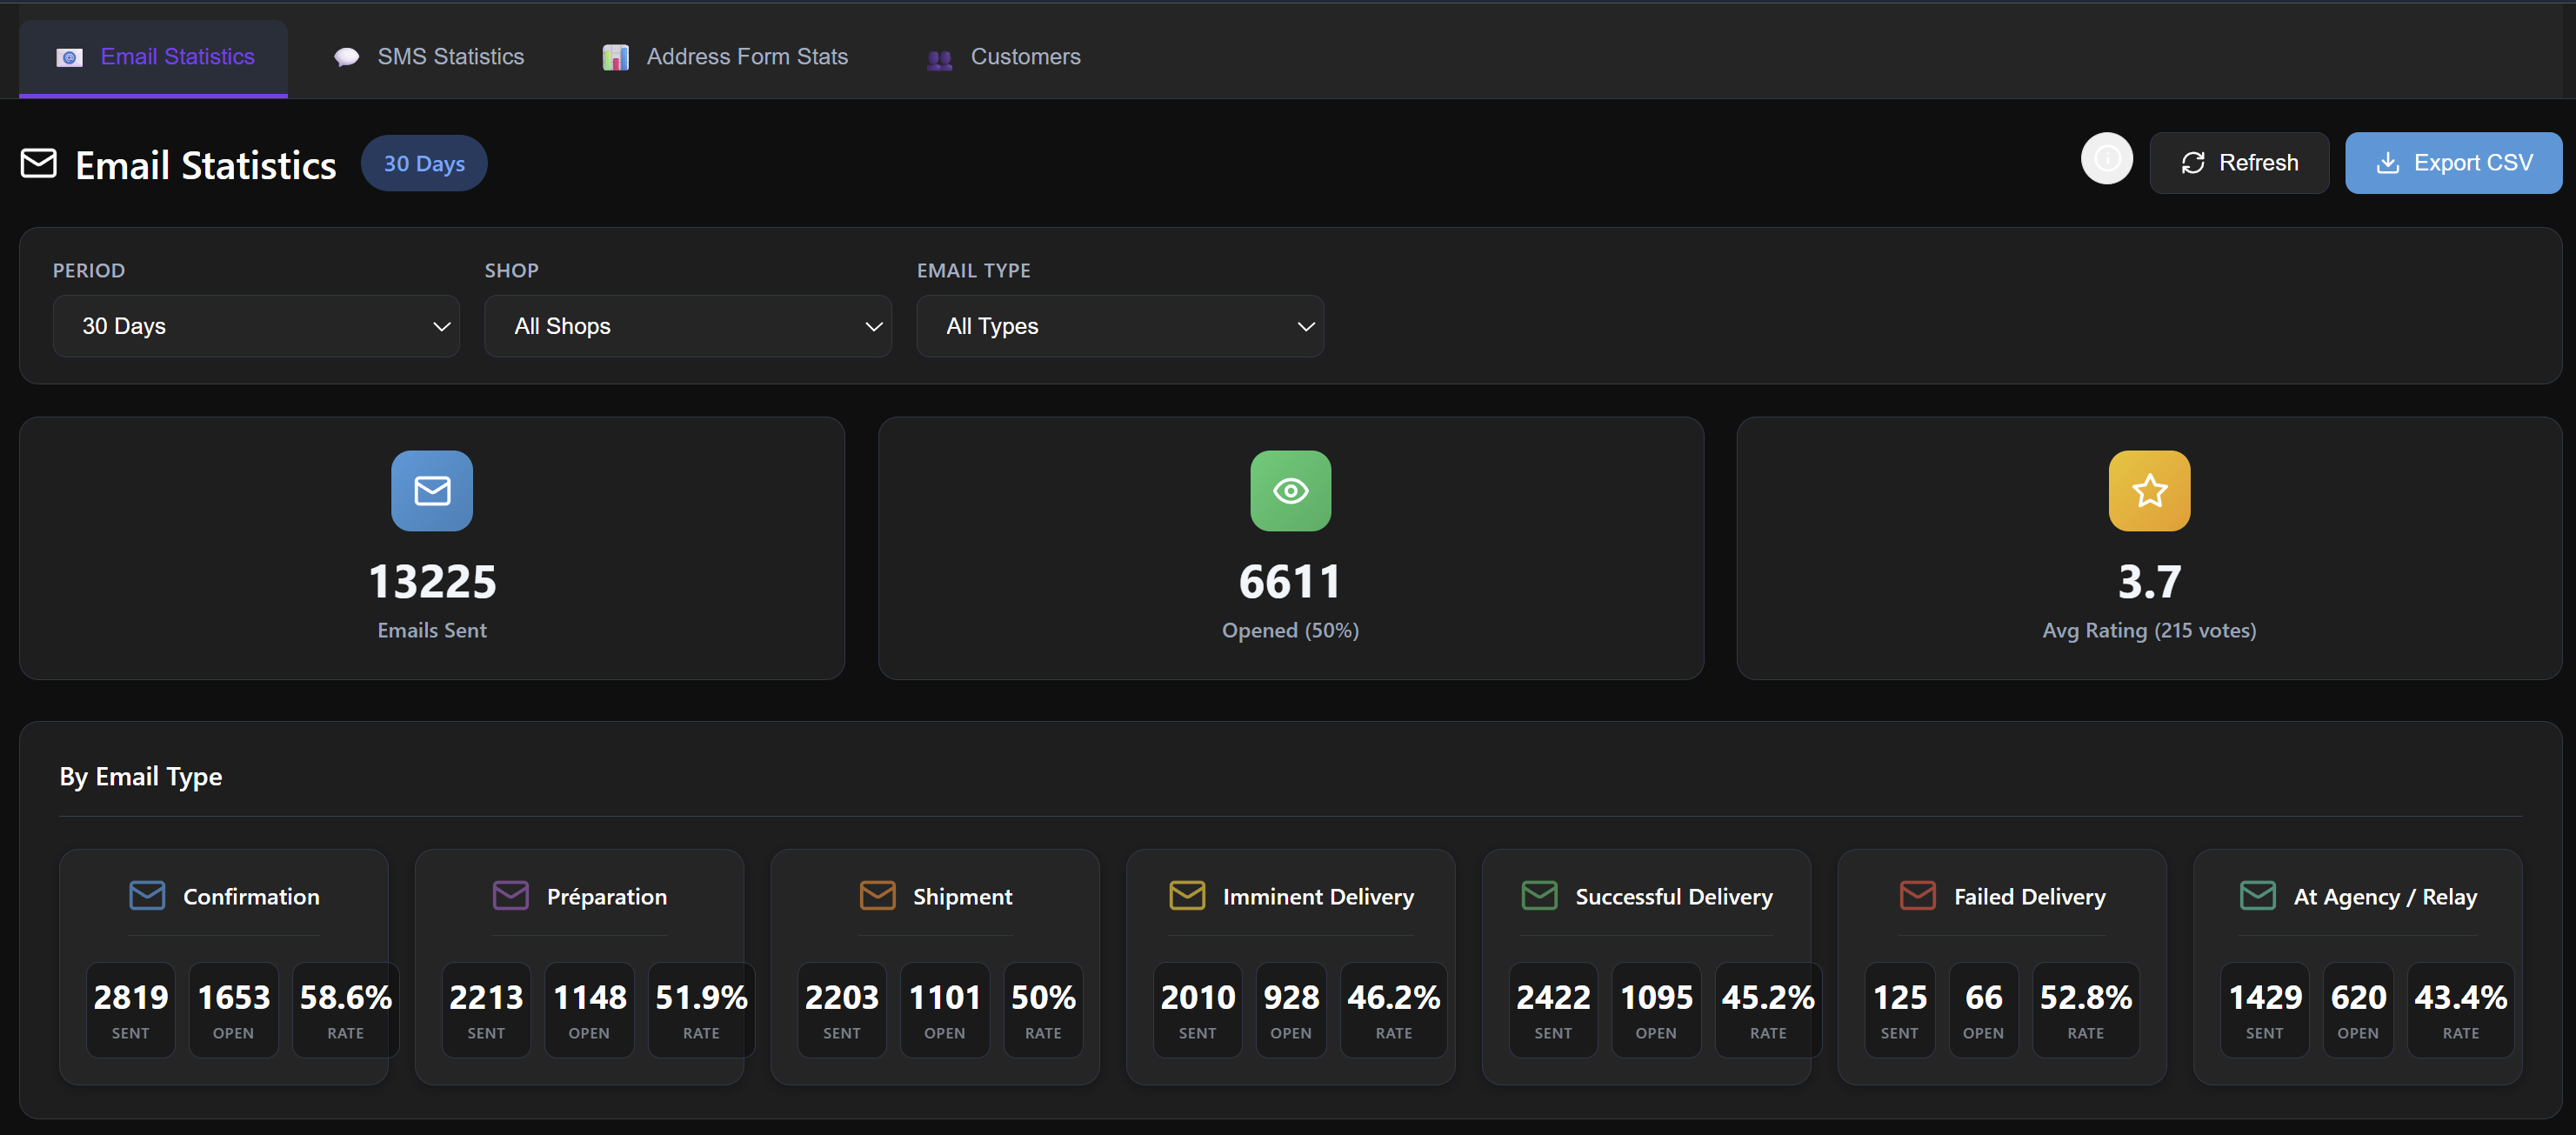Click the Email Statistics header envelope icon
The width and height of the screenshot is (2576, 1135).
coord(38,163)
